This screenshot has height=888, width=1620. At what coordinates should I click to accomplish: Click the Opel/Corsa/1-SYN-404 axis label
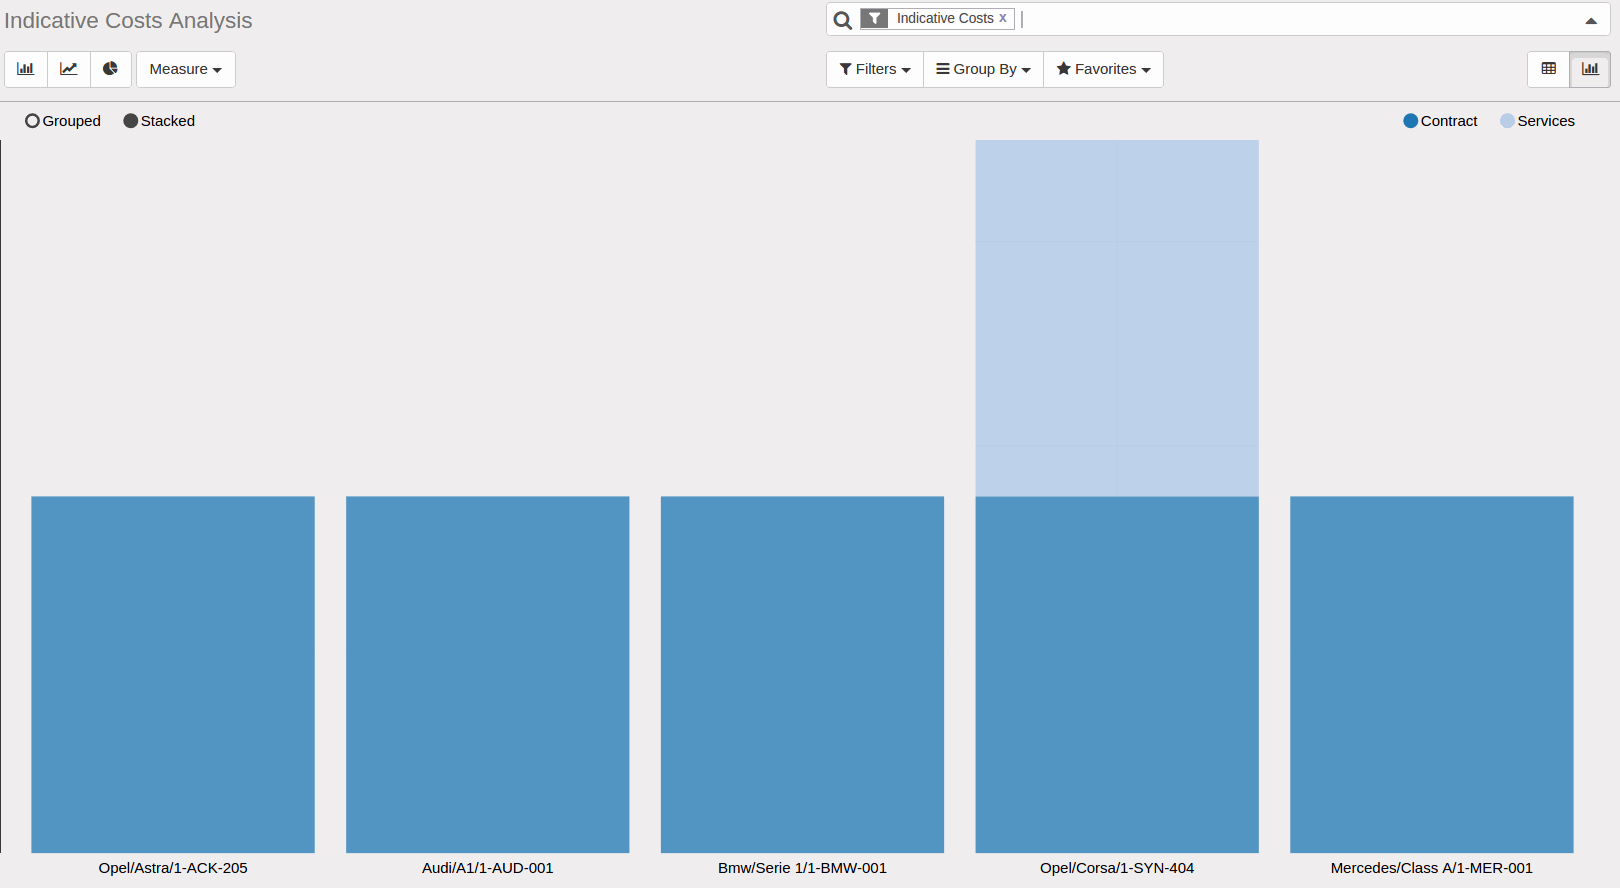coord(1117,868)
